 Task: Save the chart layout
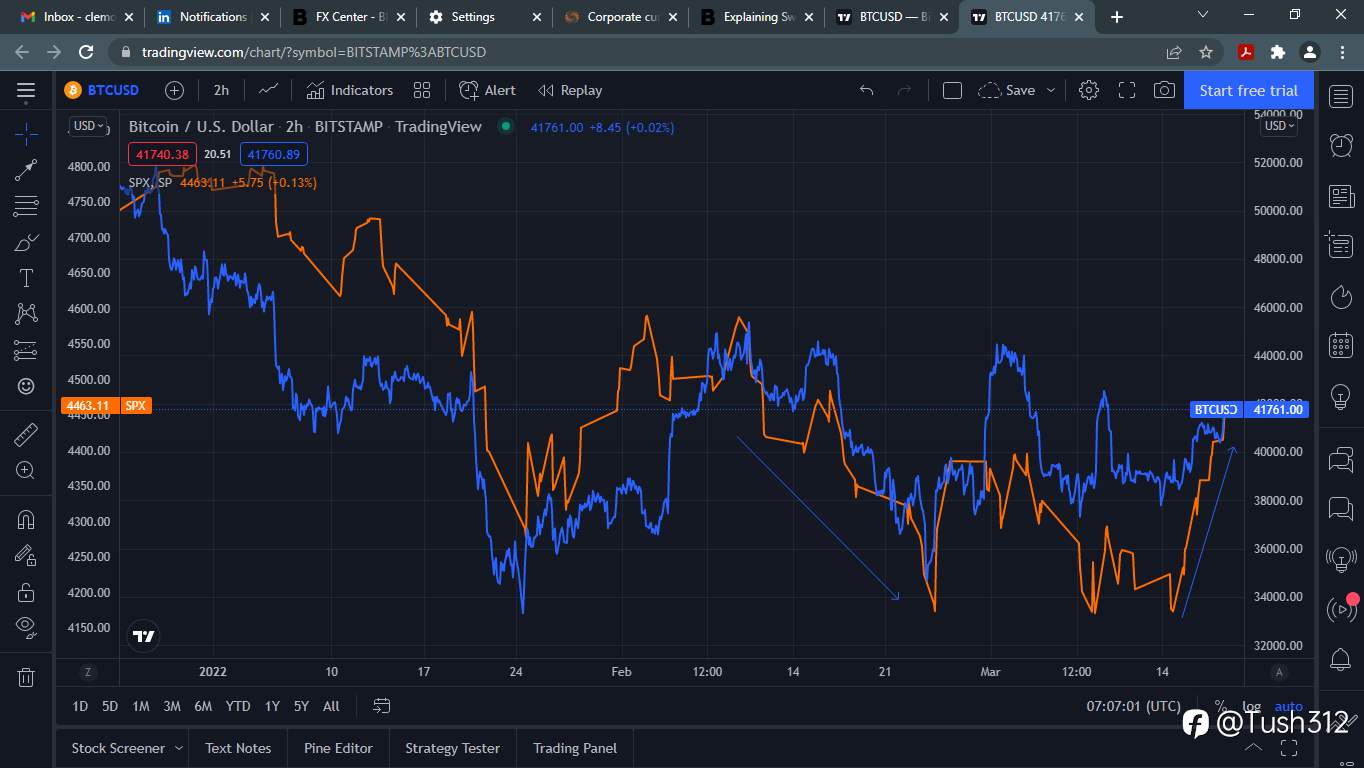point(1007,90)
